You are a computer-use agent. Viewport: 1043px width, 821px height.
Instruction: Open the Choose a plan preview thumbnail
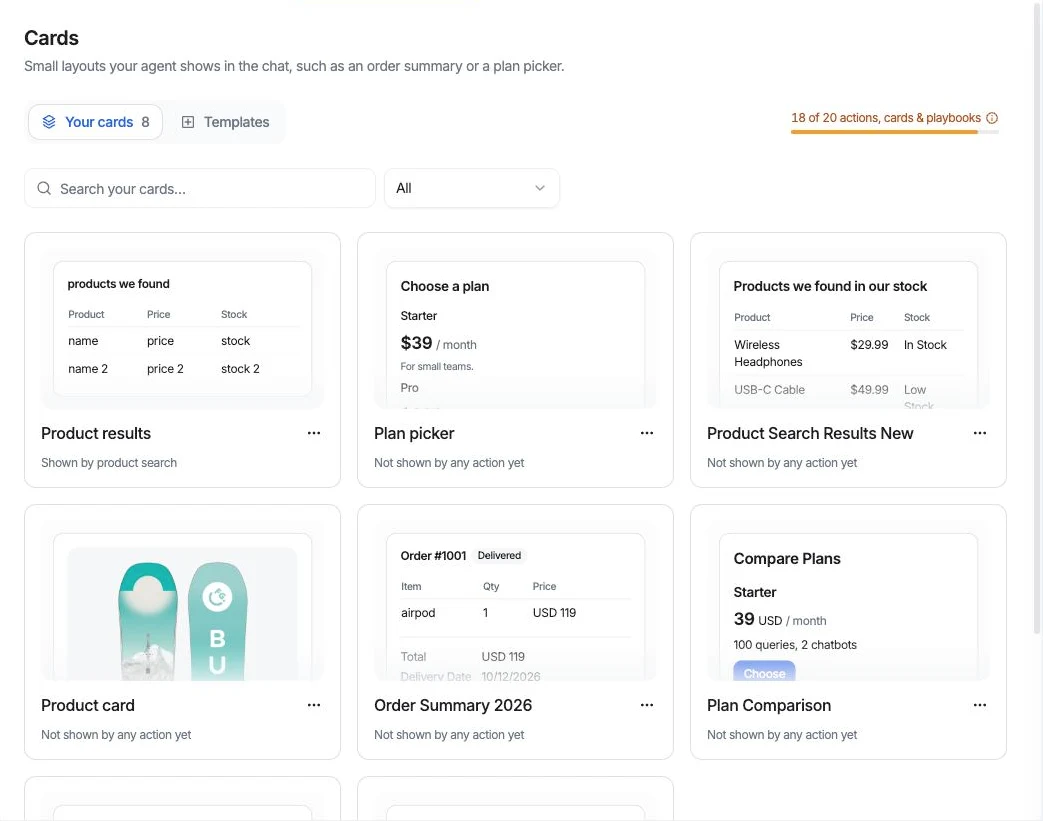[x=516, y=329]
